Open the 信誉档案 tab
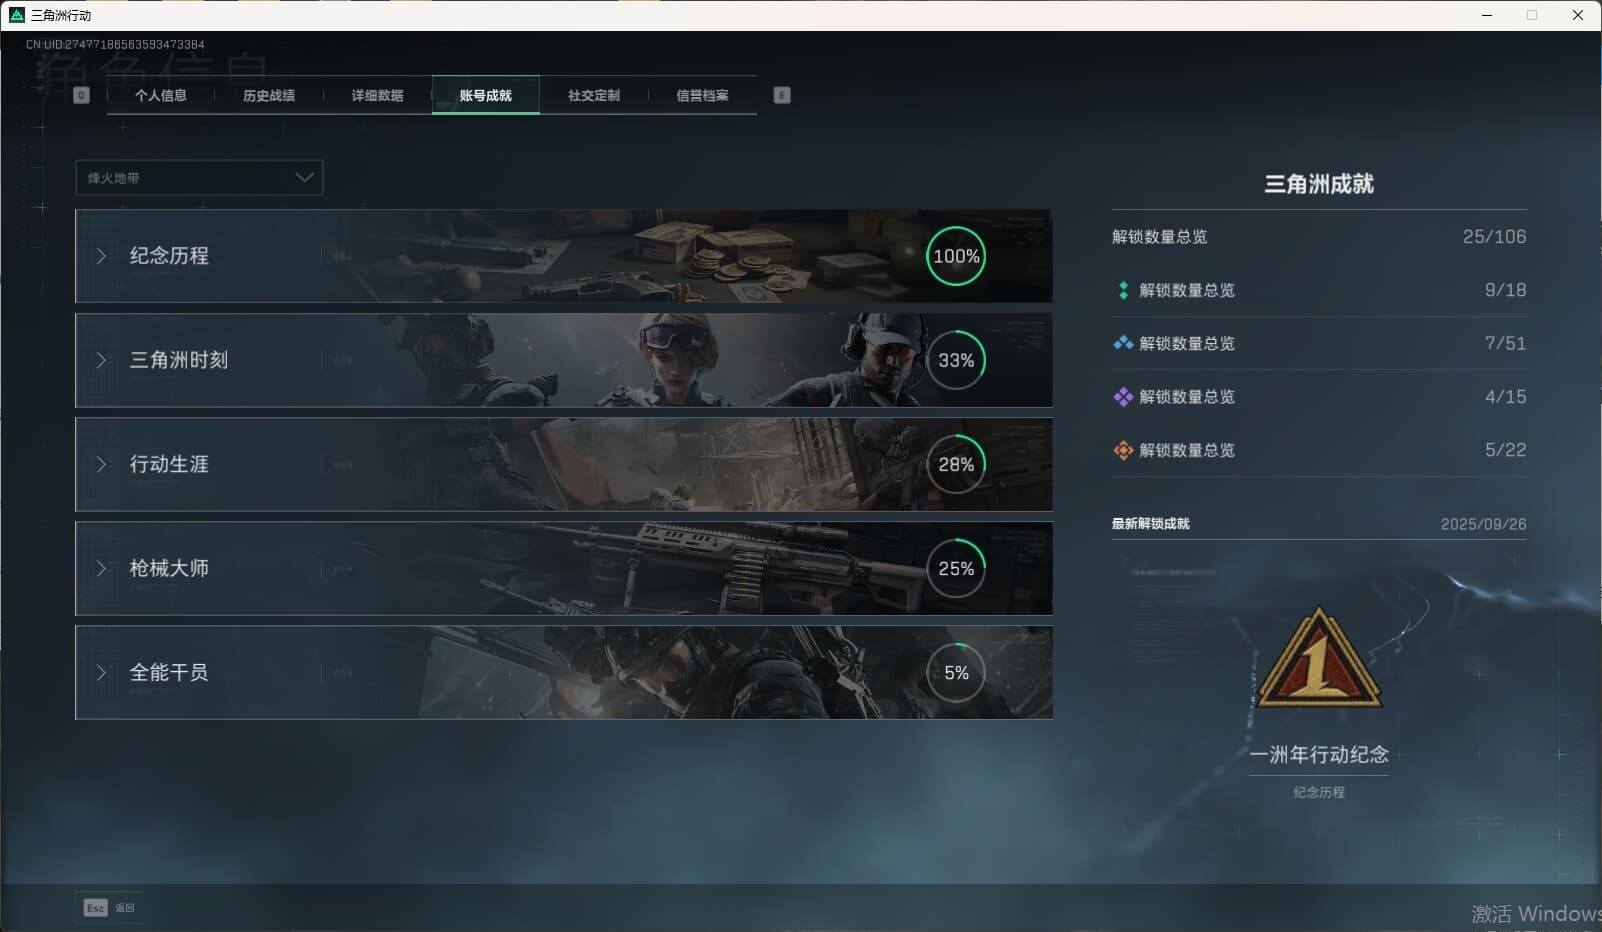1602x932 pixels. (x=702, y=95)
